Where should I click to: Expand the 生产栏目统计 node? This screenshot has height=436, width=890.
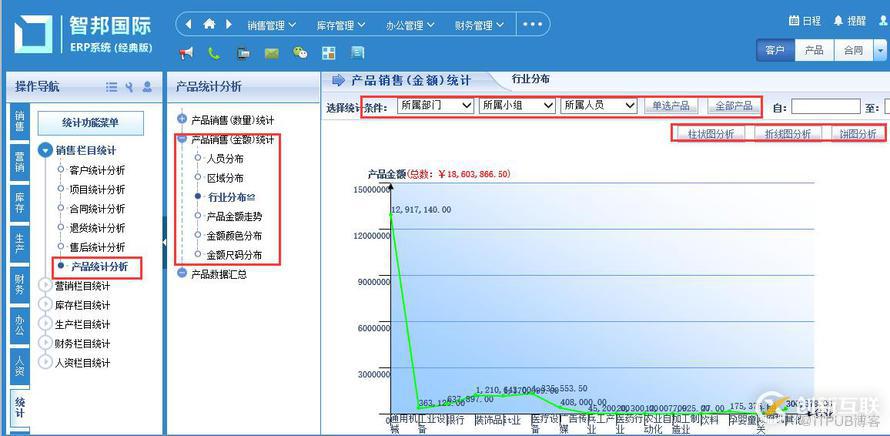[x=45, y=325]
